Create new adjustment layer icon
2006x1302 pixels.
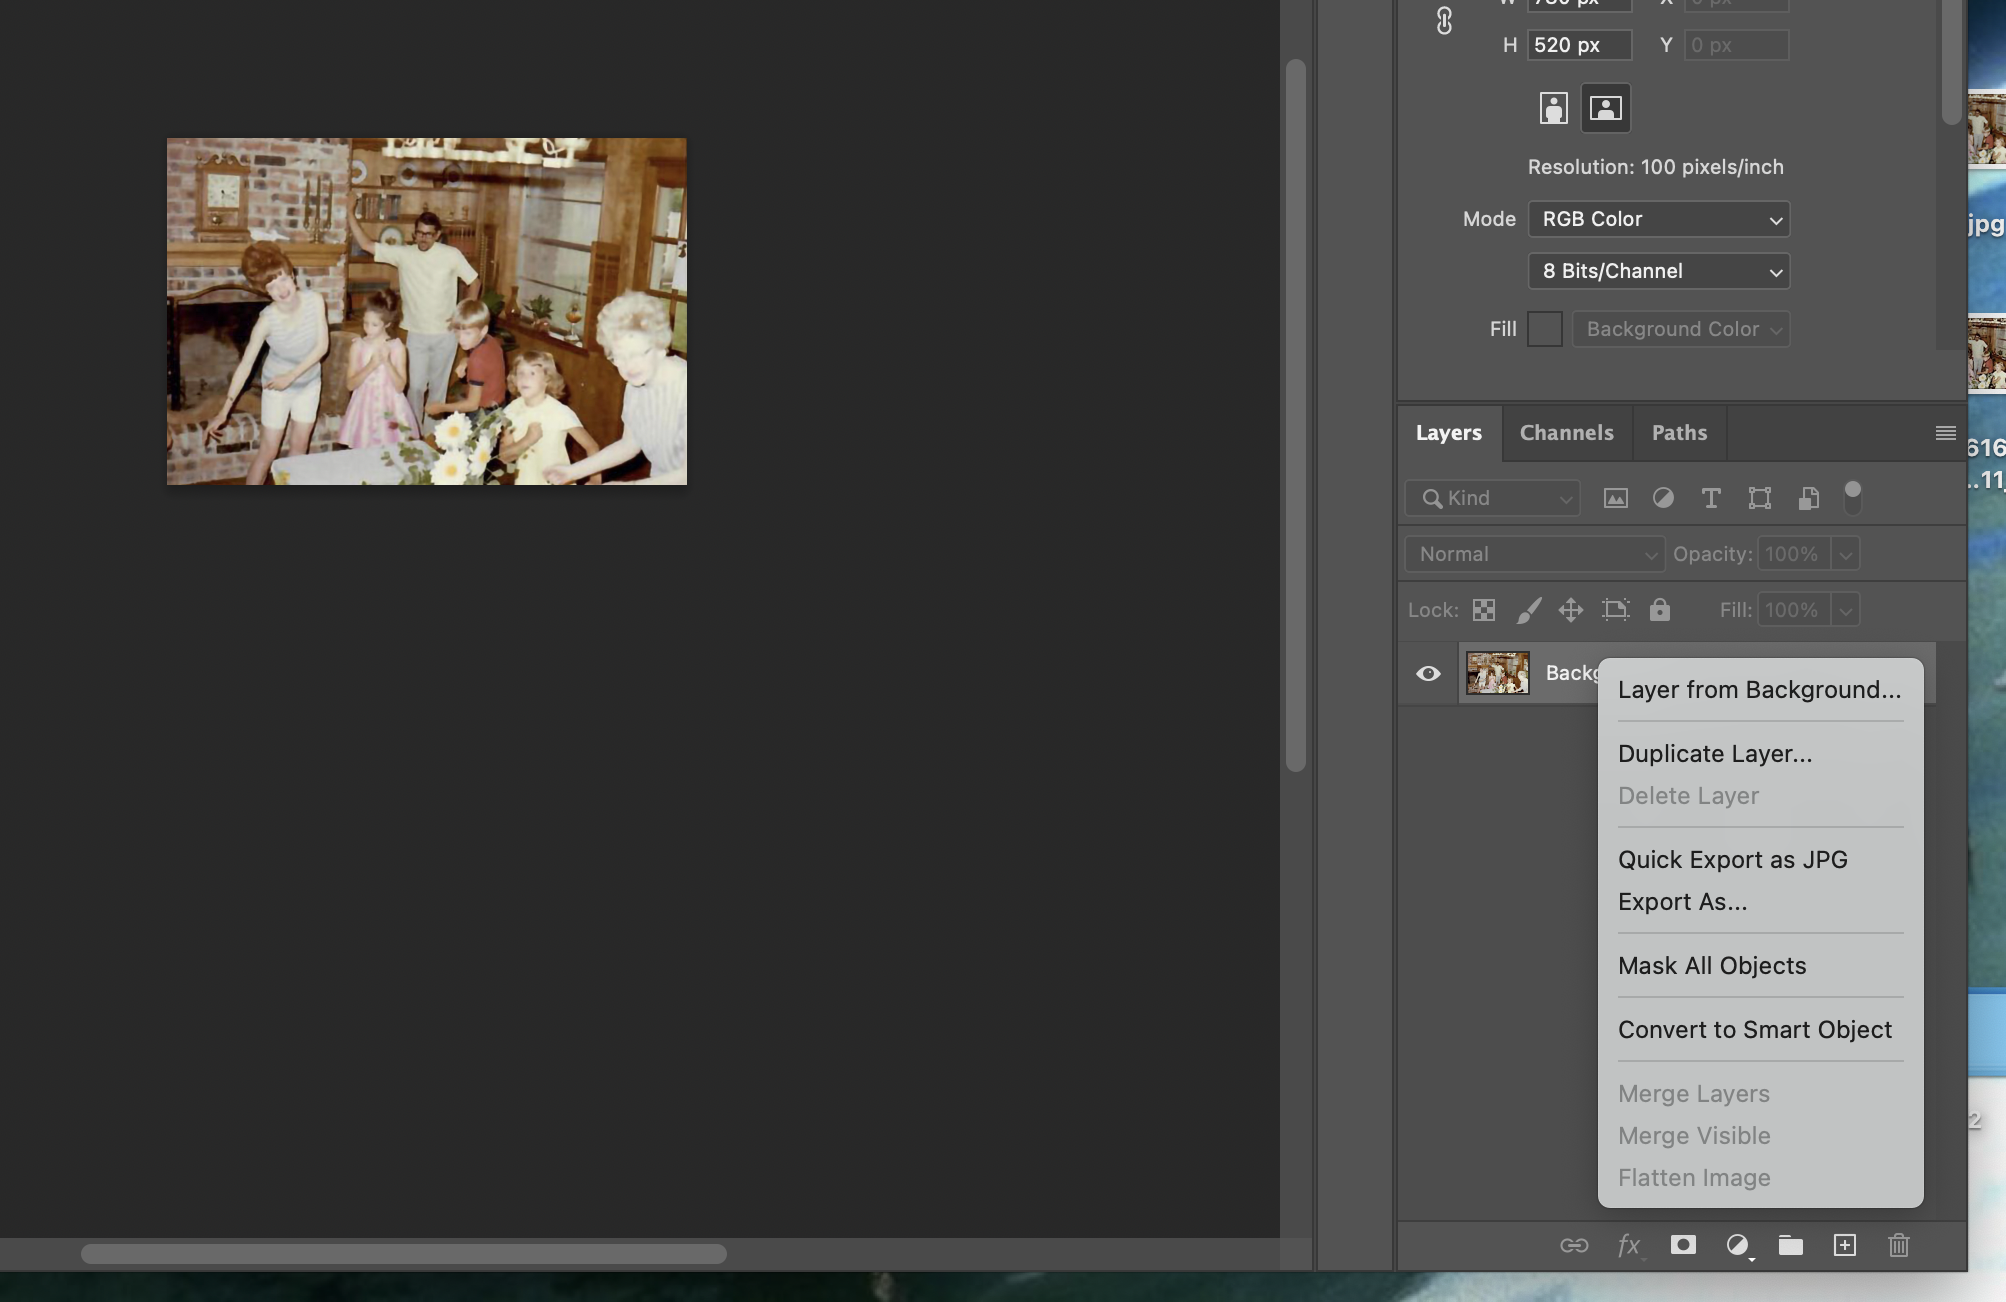[1737, 1245]
